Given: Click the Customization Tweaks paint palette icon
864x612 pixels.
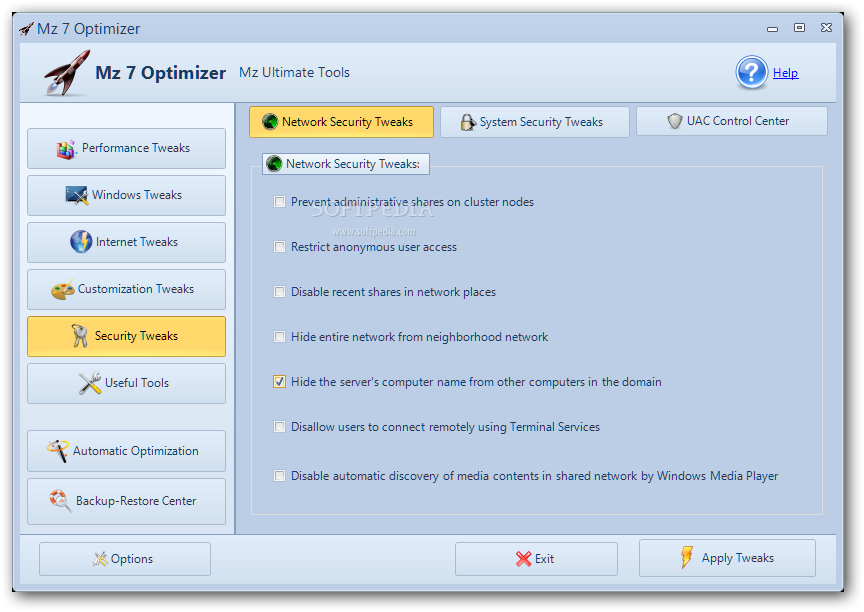Looking at the screenshot, I should (62, 289).
